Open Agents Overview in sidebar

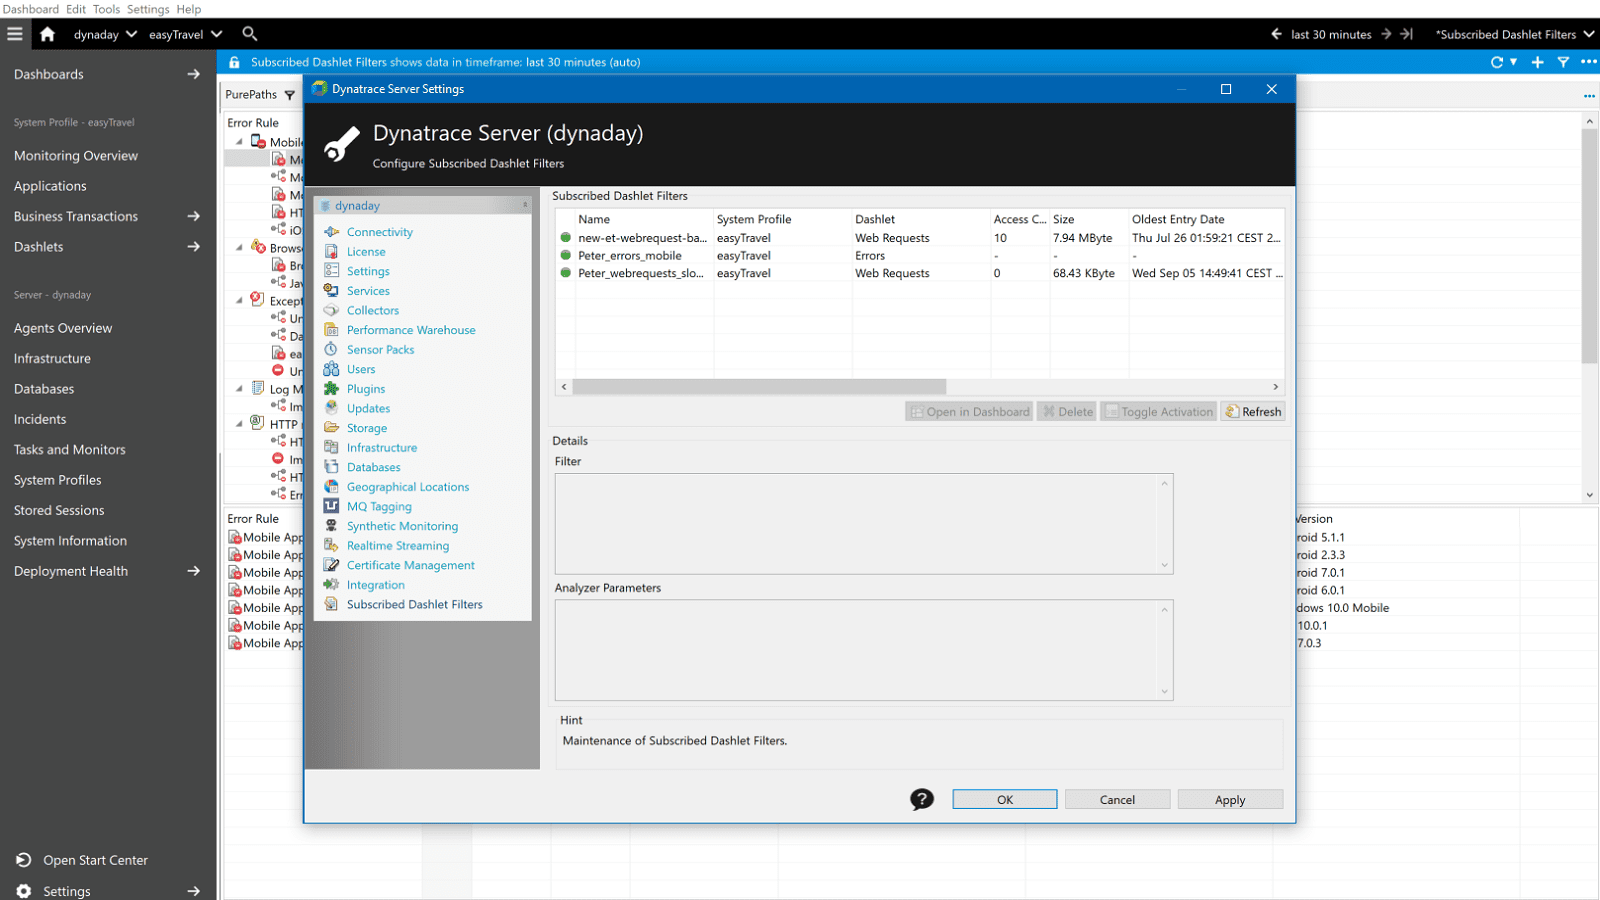63,328
